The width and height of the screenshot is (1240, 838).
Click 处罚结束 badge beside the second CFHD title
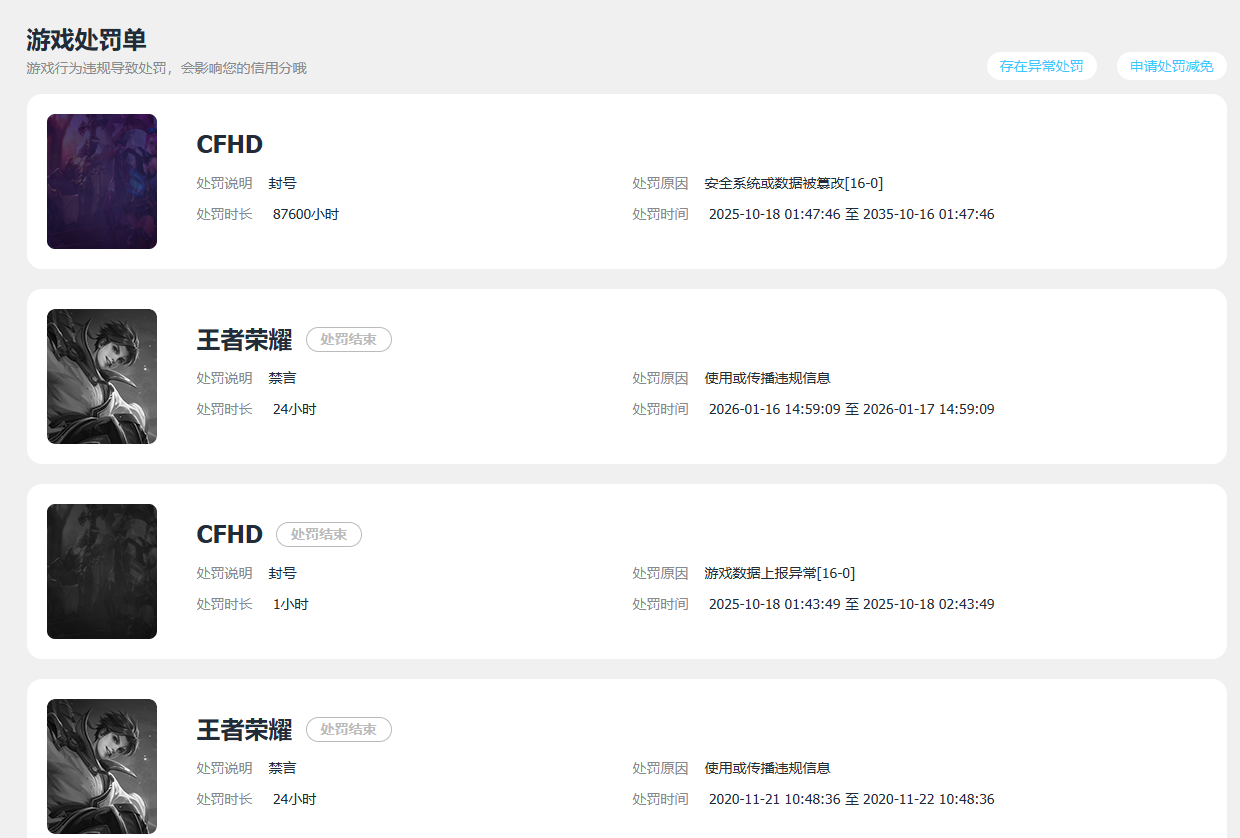319,534
